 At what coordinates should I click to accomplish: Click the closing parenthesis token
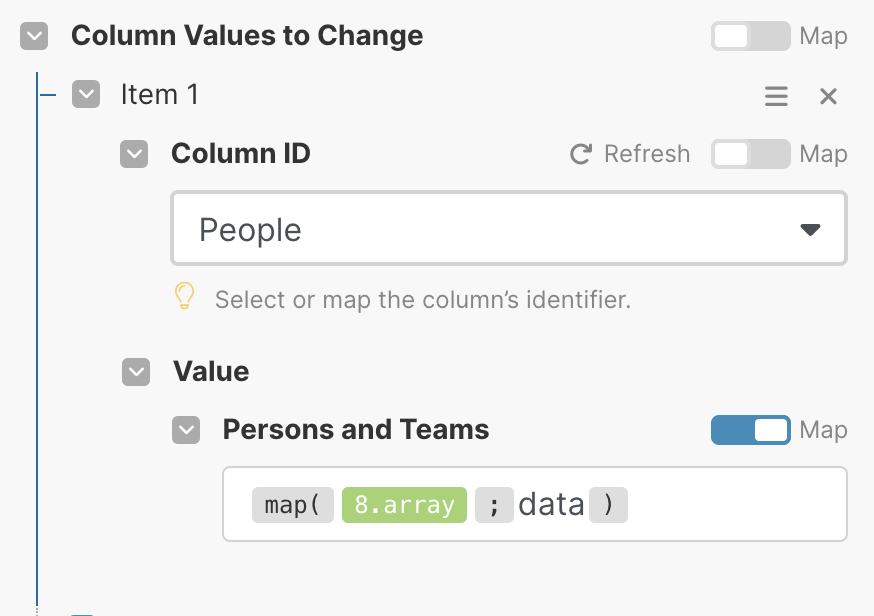point(608,505)
